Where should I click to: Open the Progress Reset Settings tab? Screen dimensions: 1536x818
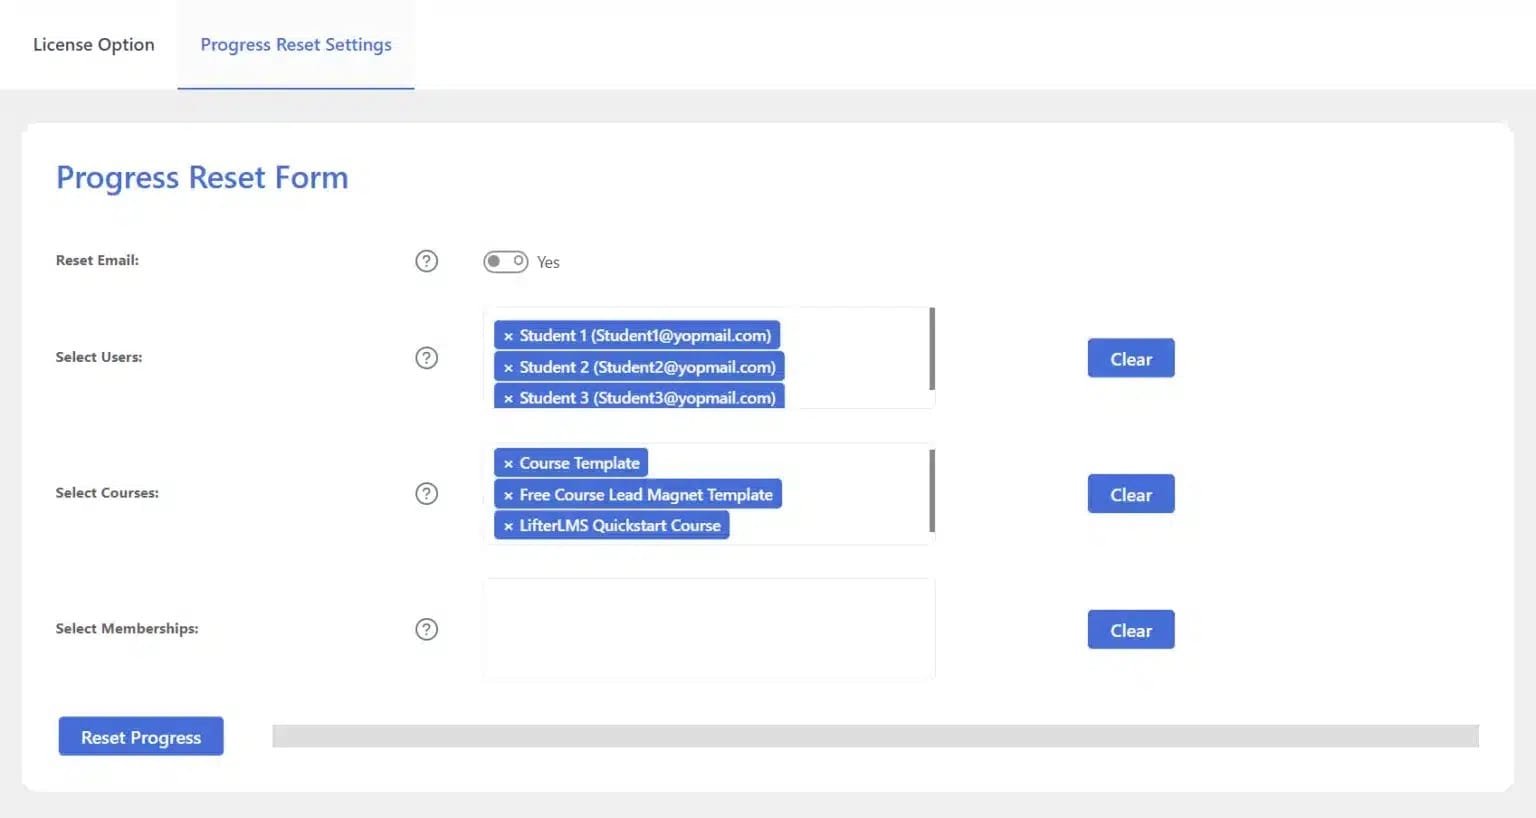tap(296, 44)
